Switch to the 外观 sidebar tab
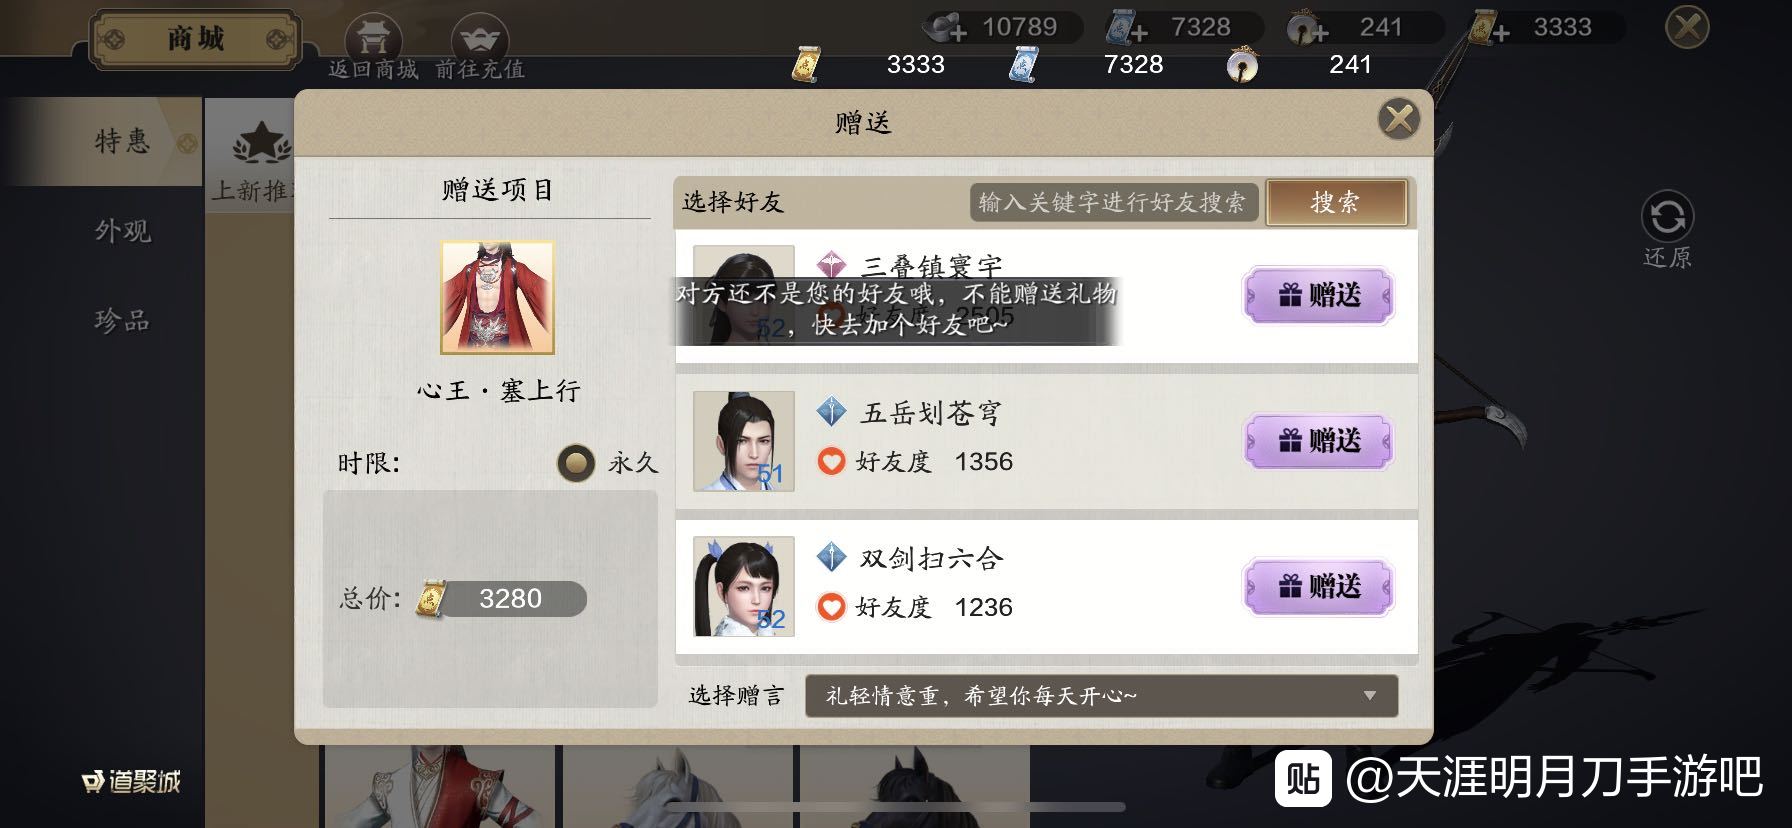This screenshot has width=1792, height=828. click(122, 231)
